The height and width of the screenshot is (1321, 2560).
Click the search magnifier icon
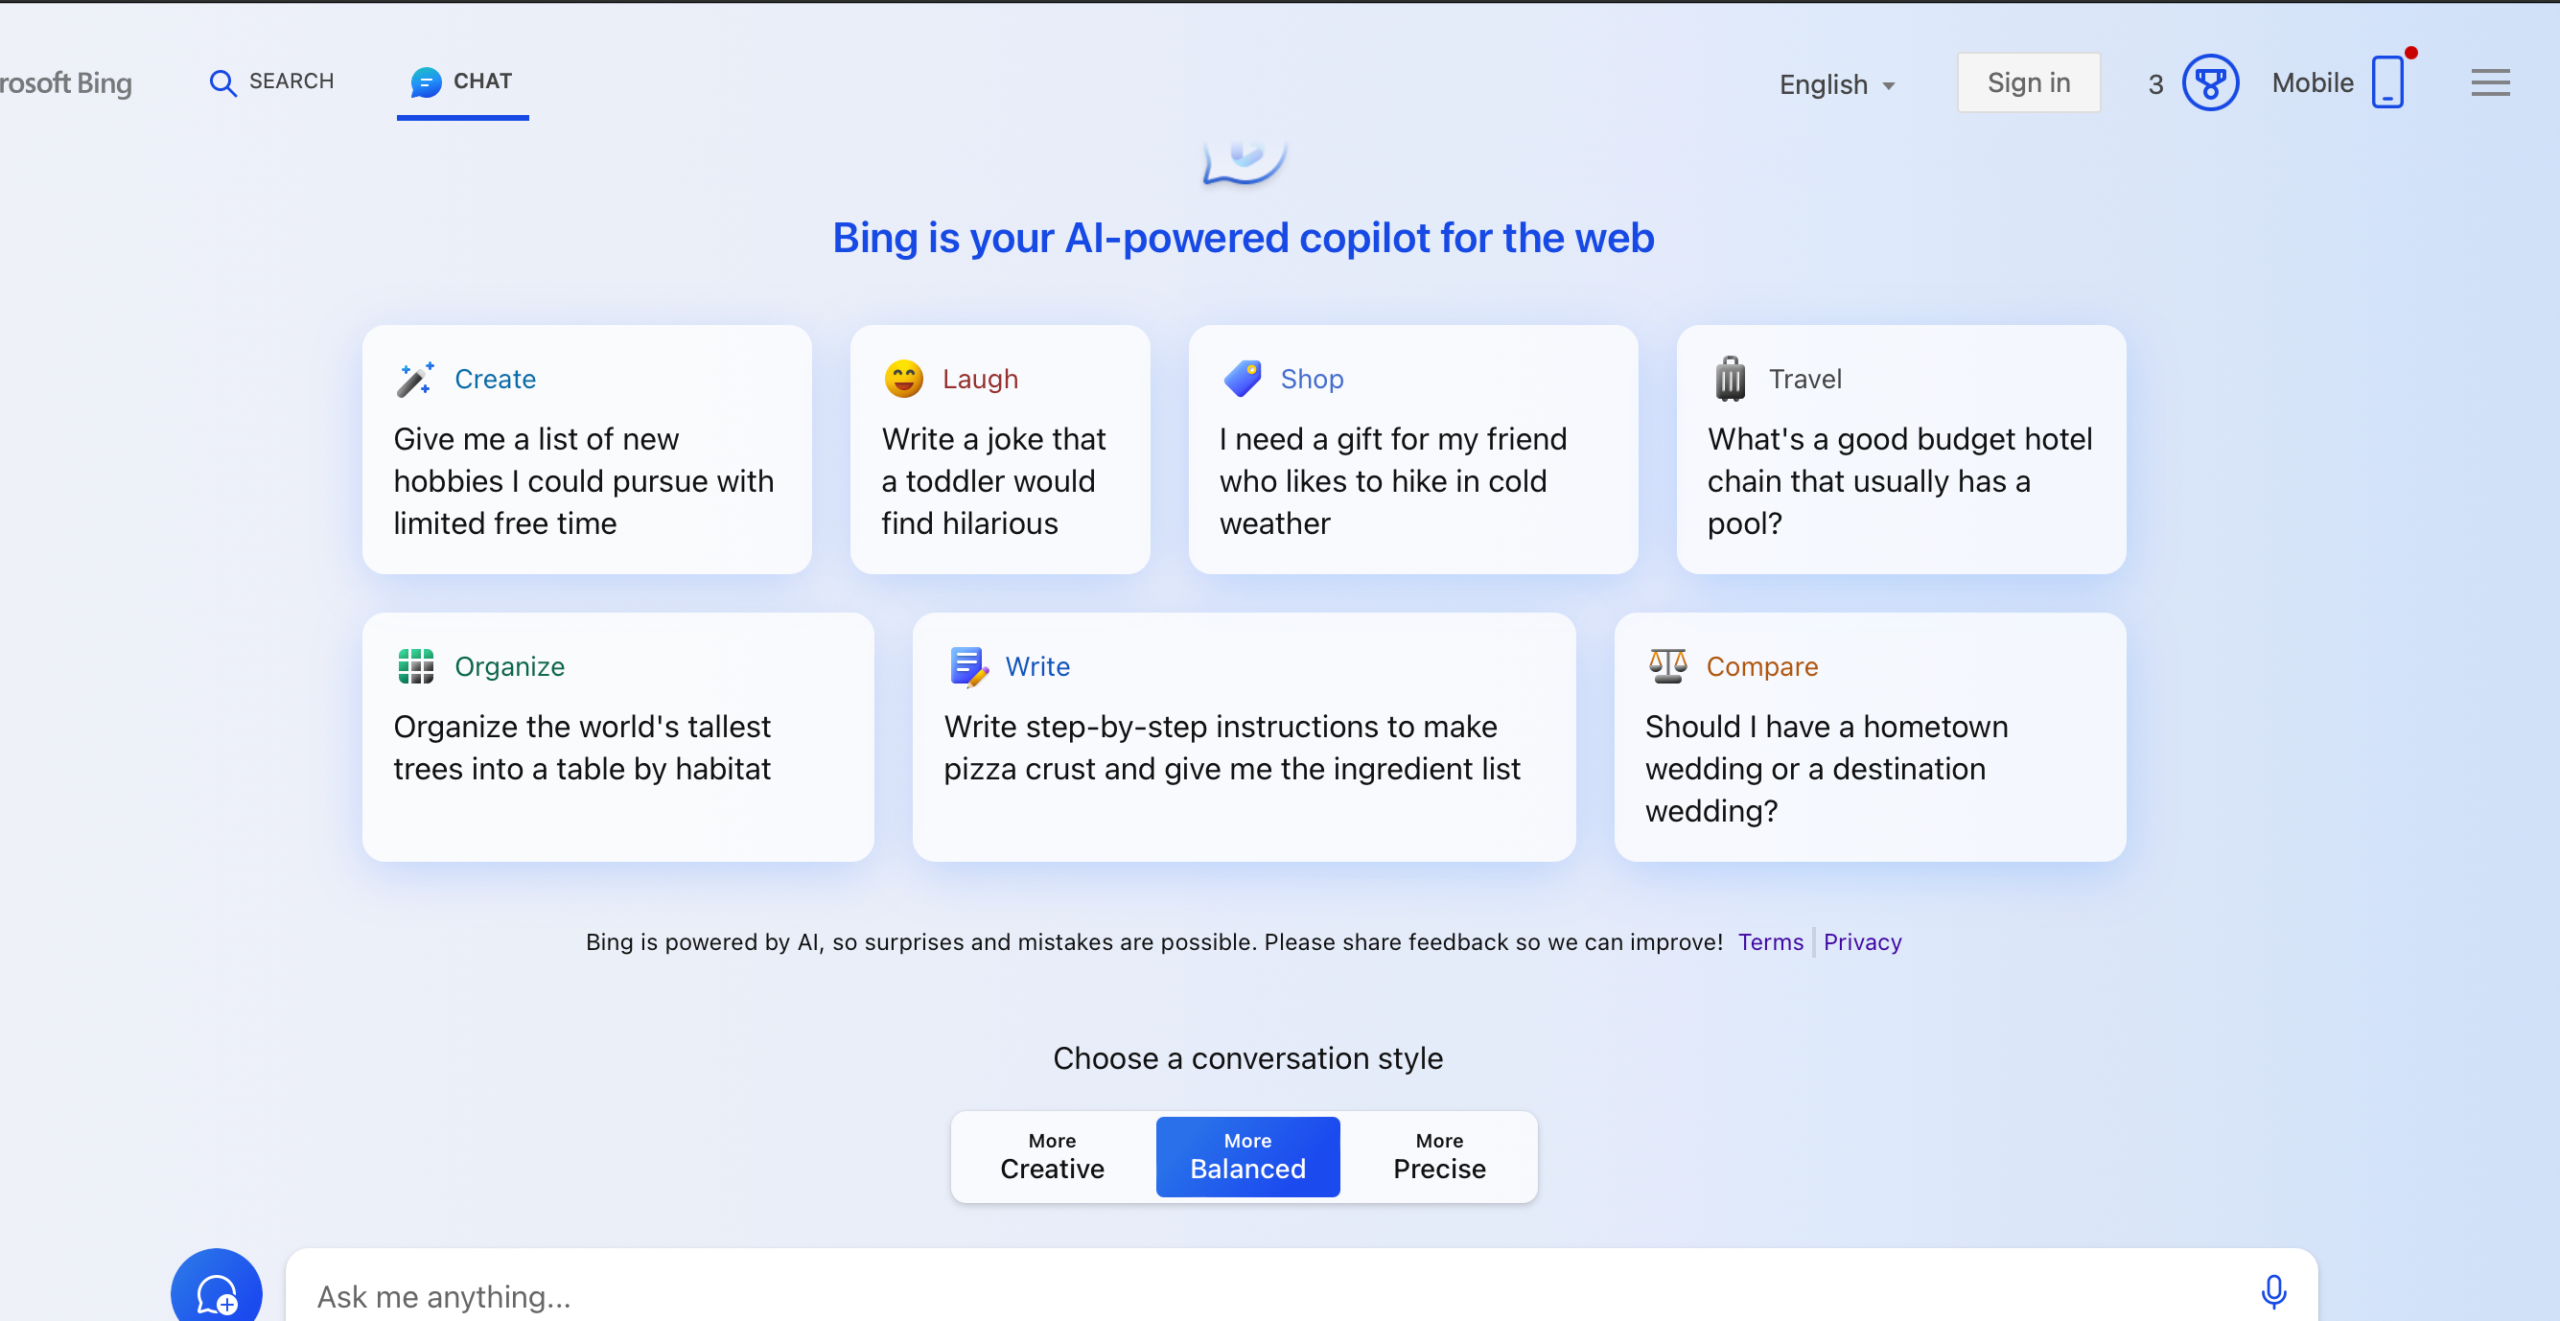(x=222, y=83)
